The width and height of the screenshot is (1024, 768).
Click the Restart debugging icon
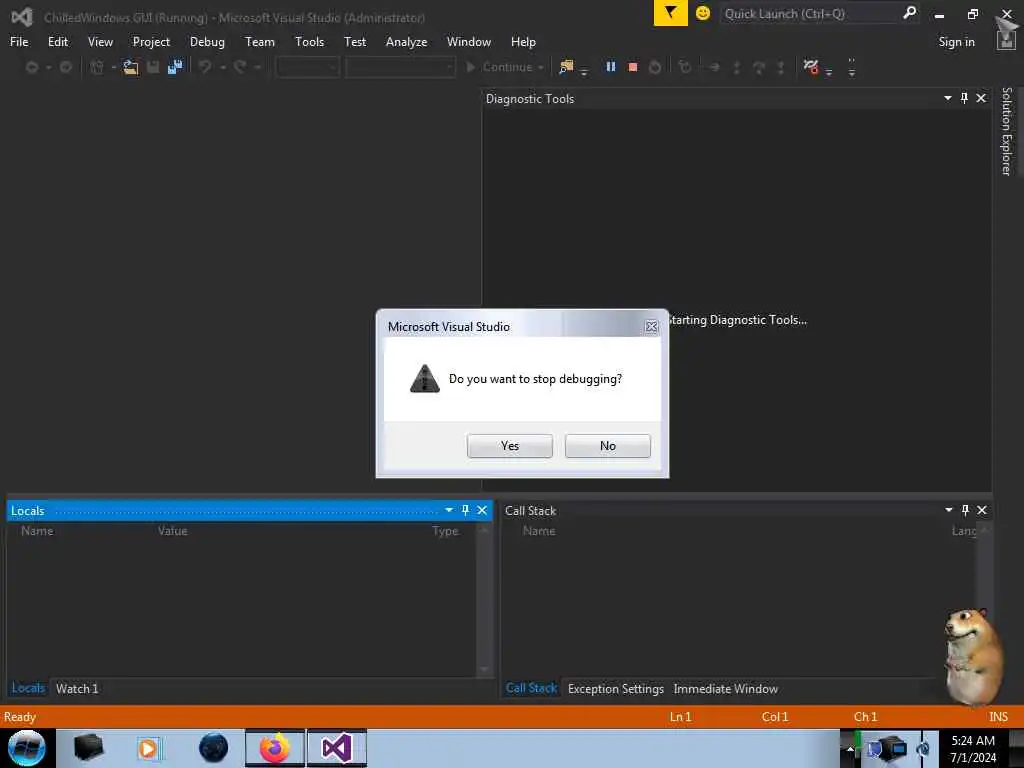point(654,67)
